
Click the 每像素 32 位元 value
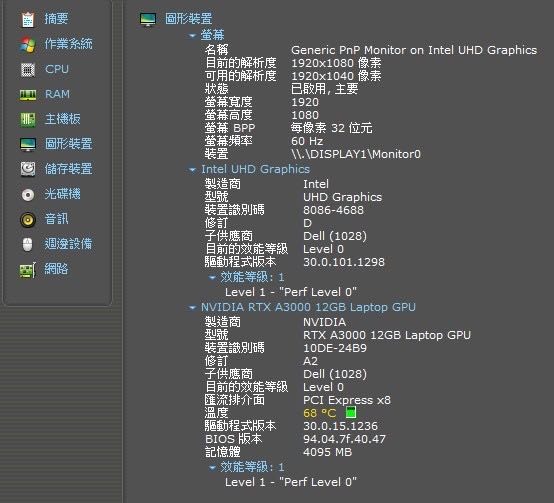pyautogui.click(x=331, y=128)
